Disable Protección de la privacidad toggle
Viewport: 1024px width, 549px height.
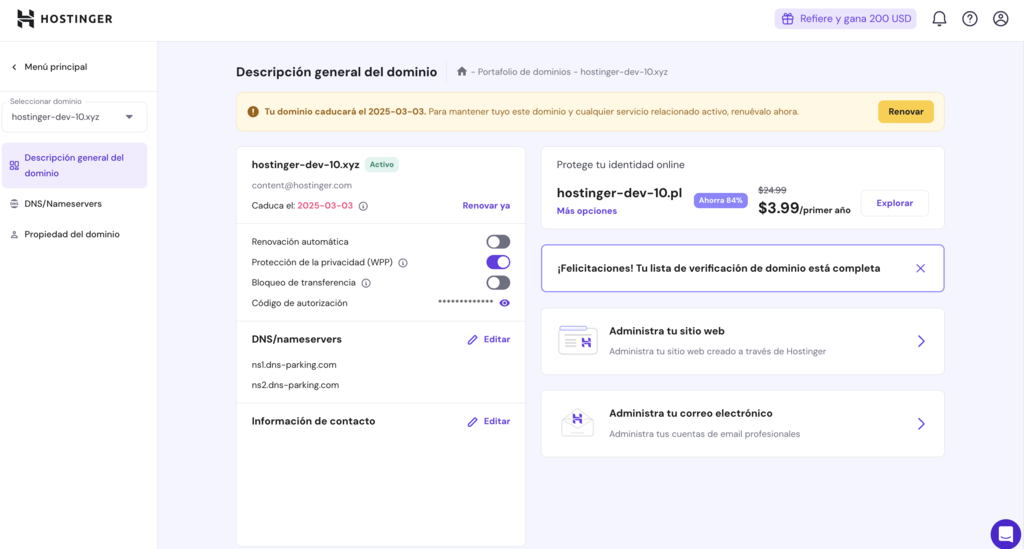click(498, 262)
